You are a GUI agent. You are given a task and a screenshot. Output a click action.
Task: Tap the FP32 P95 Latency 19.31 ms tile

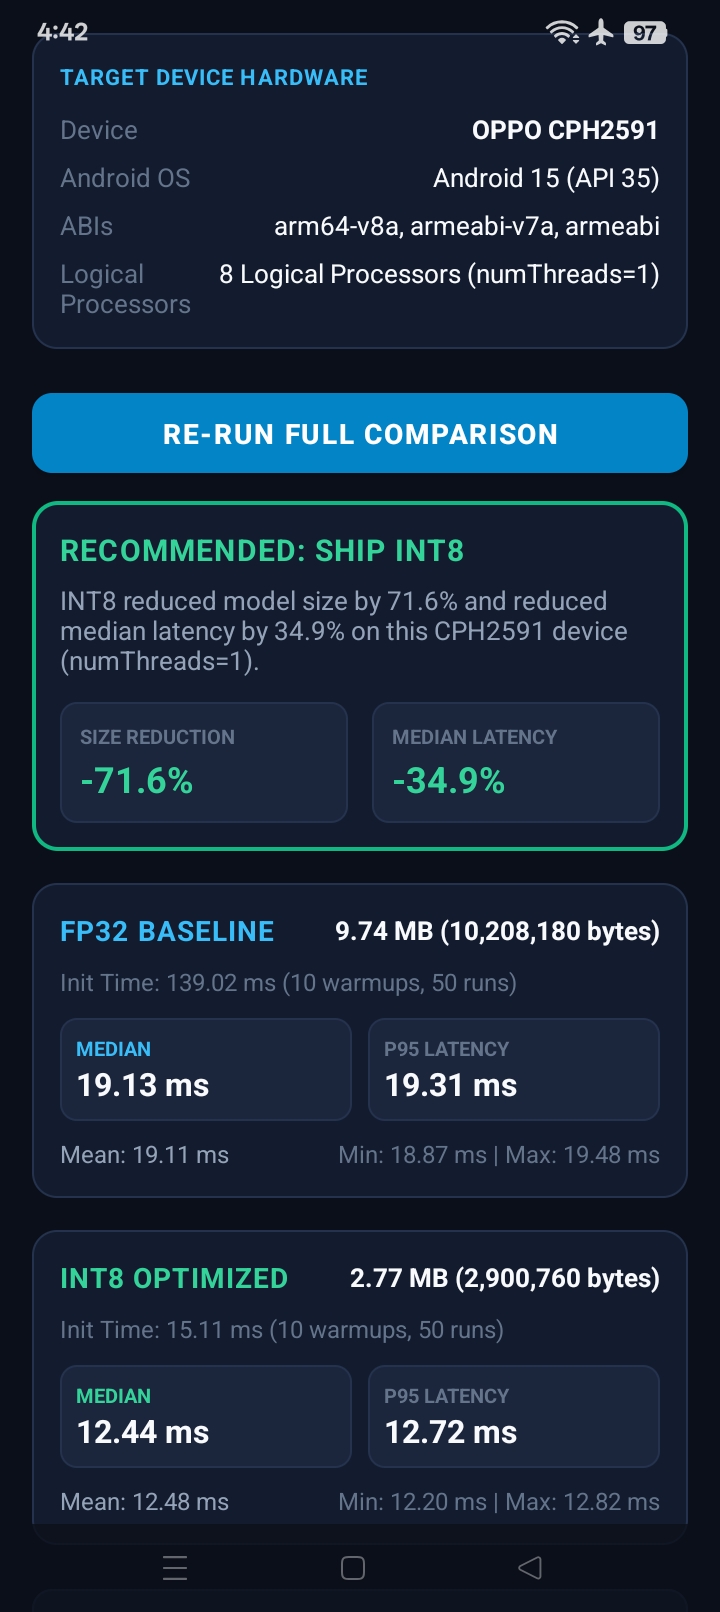point(514,1070)
